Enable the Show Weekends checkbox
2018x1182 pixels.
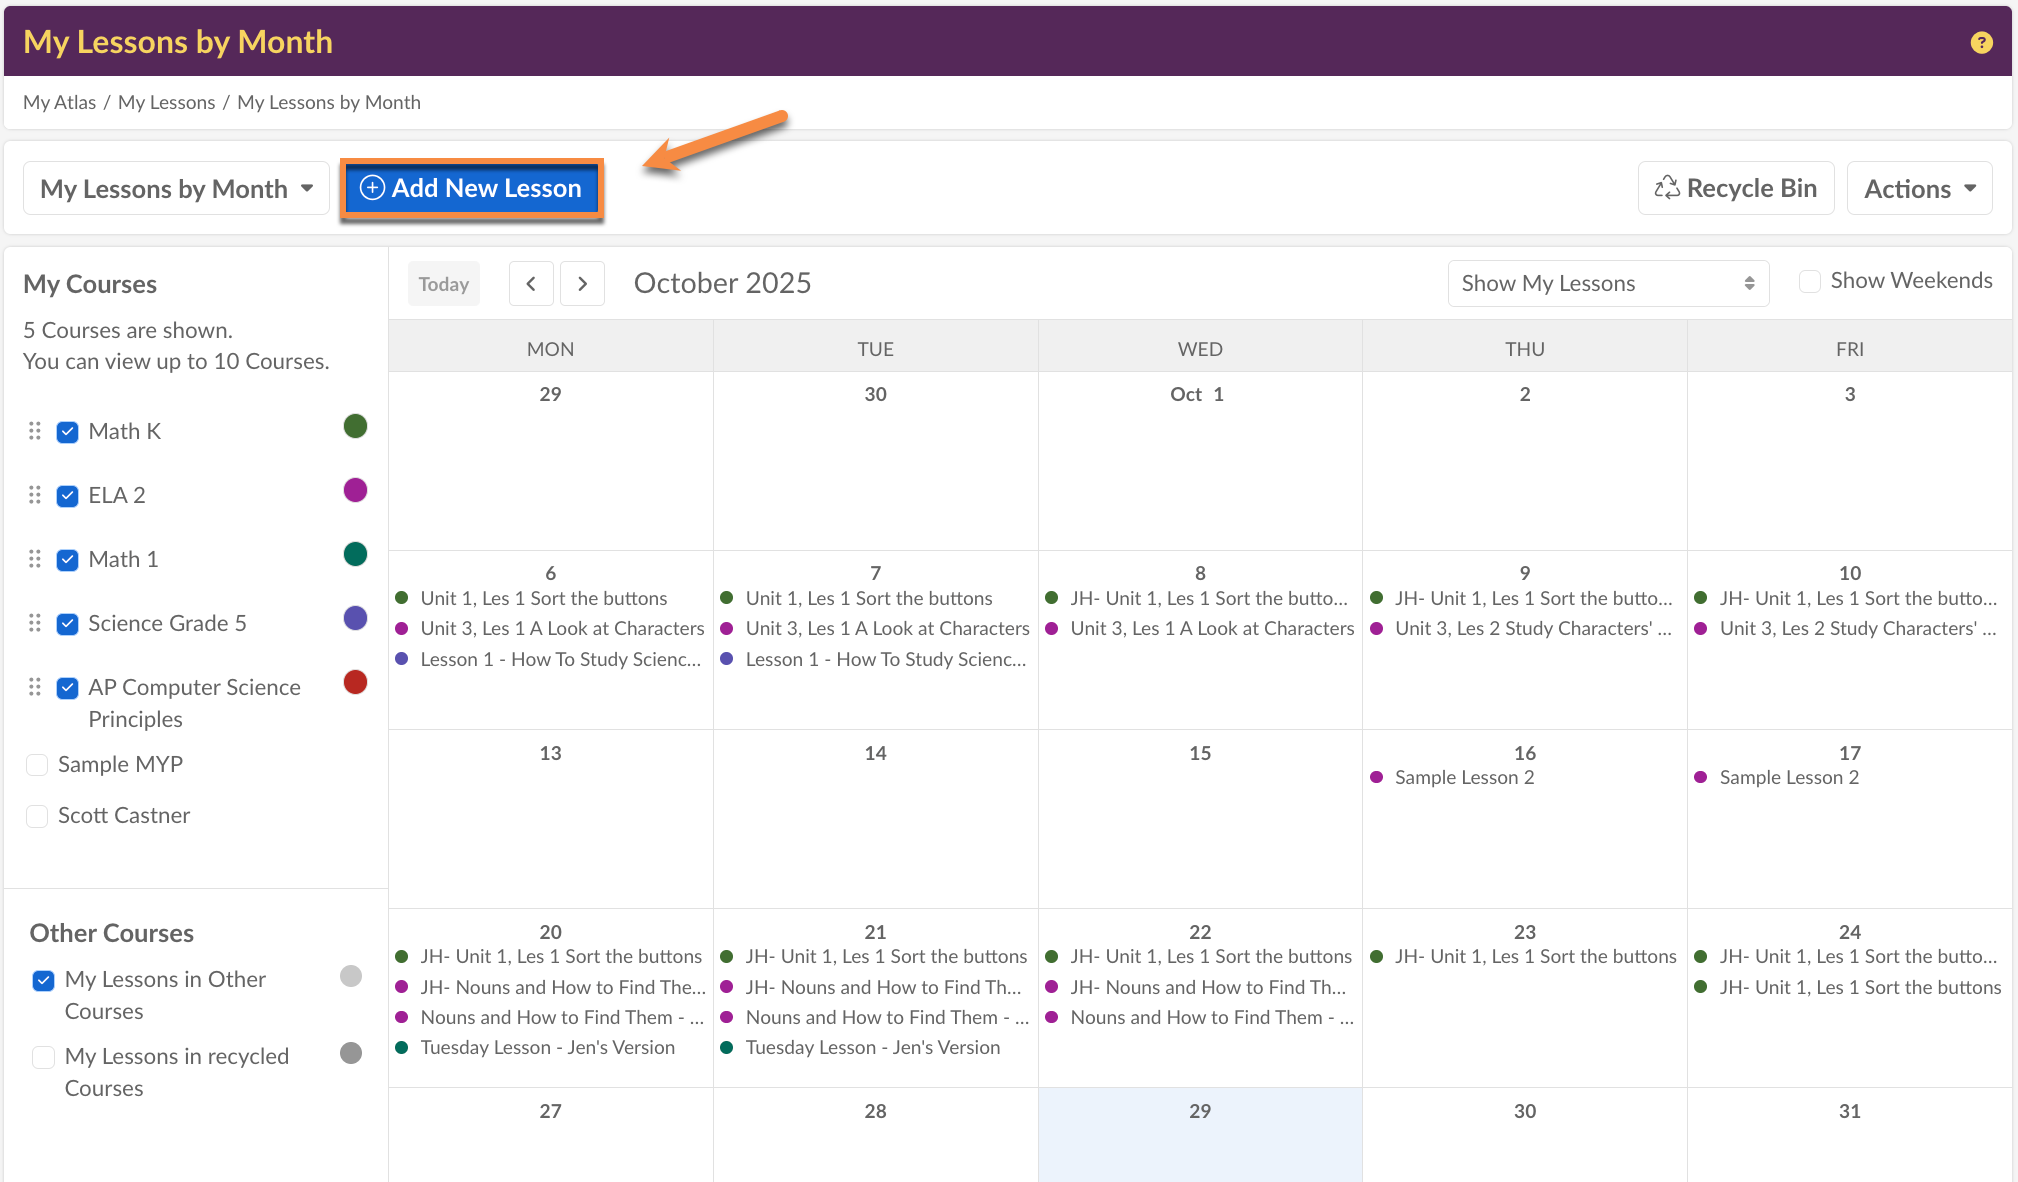coord(1809,282)
